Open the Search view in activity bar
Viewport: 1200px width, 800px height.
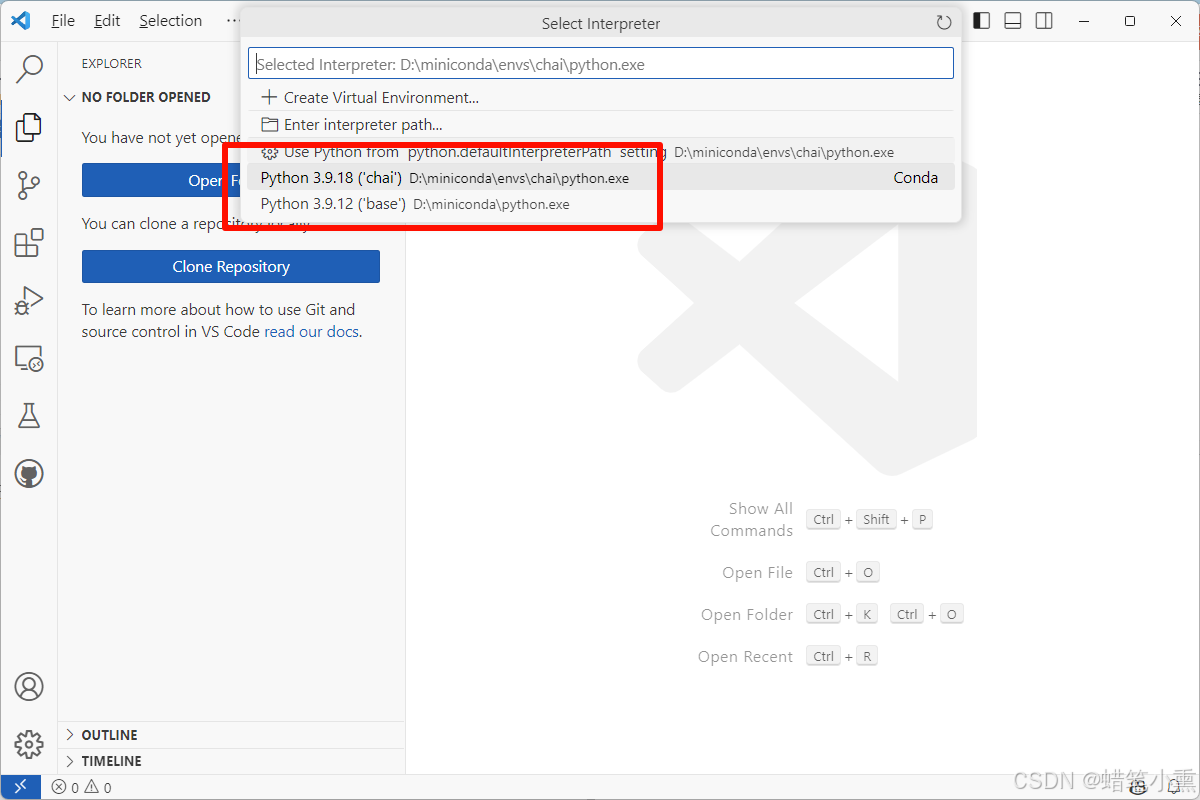[x=29, y=68]
